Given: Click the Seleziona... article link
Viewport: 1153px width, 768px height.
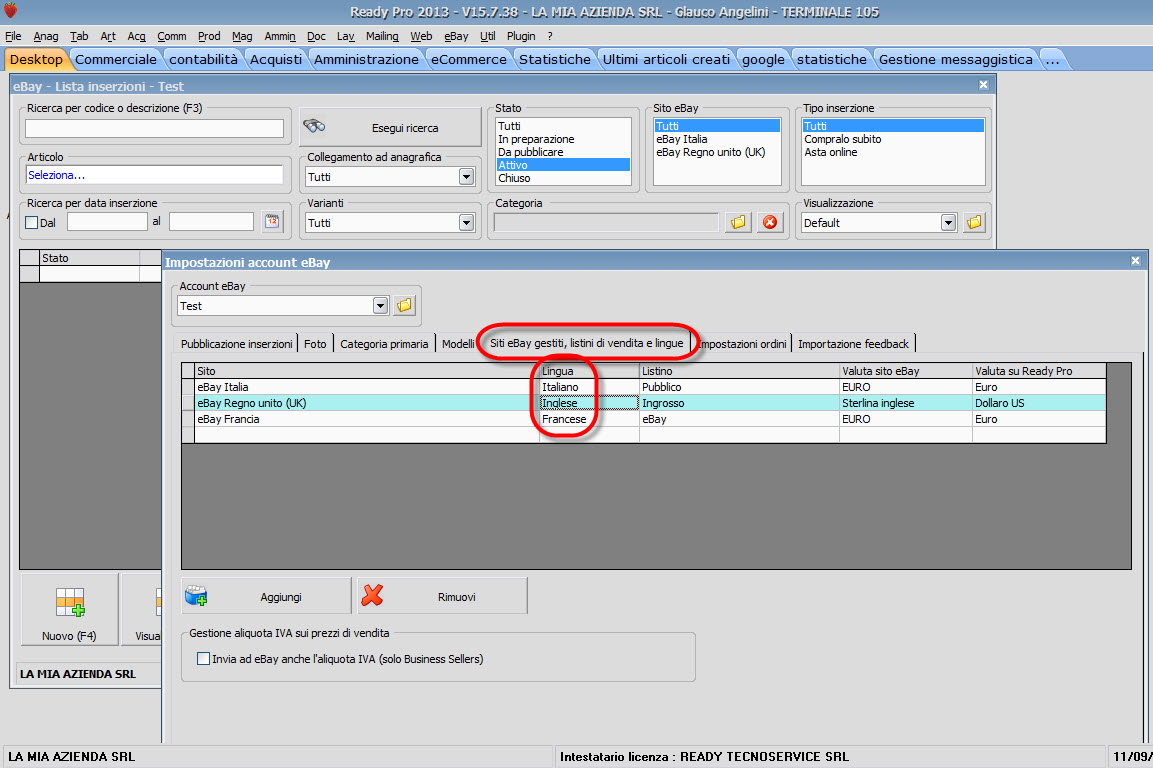Looking at the screenshot, I should tap(56, 175).
